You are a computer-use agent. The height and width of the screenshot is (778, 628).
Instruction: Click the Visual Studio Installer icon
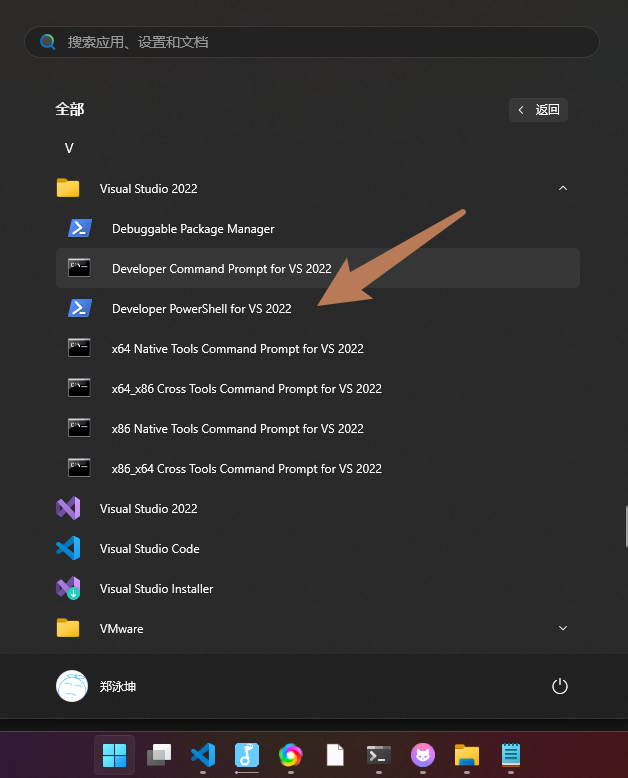pos(68,588)
